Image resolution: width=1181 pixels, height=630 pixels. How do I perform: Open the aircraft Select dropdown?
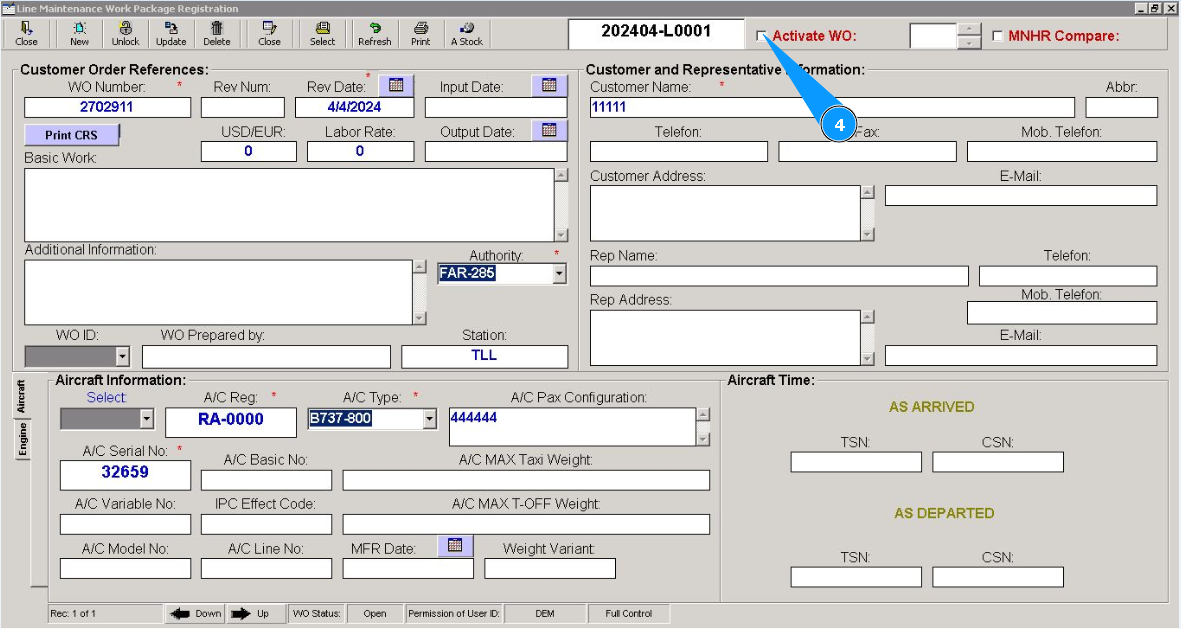point(147,419)
